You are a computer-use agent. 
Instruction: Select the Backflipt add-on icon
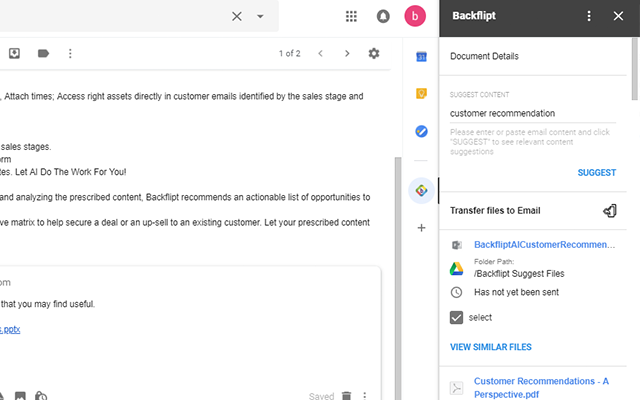421,191
